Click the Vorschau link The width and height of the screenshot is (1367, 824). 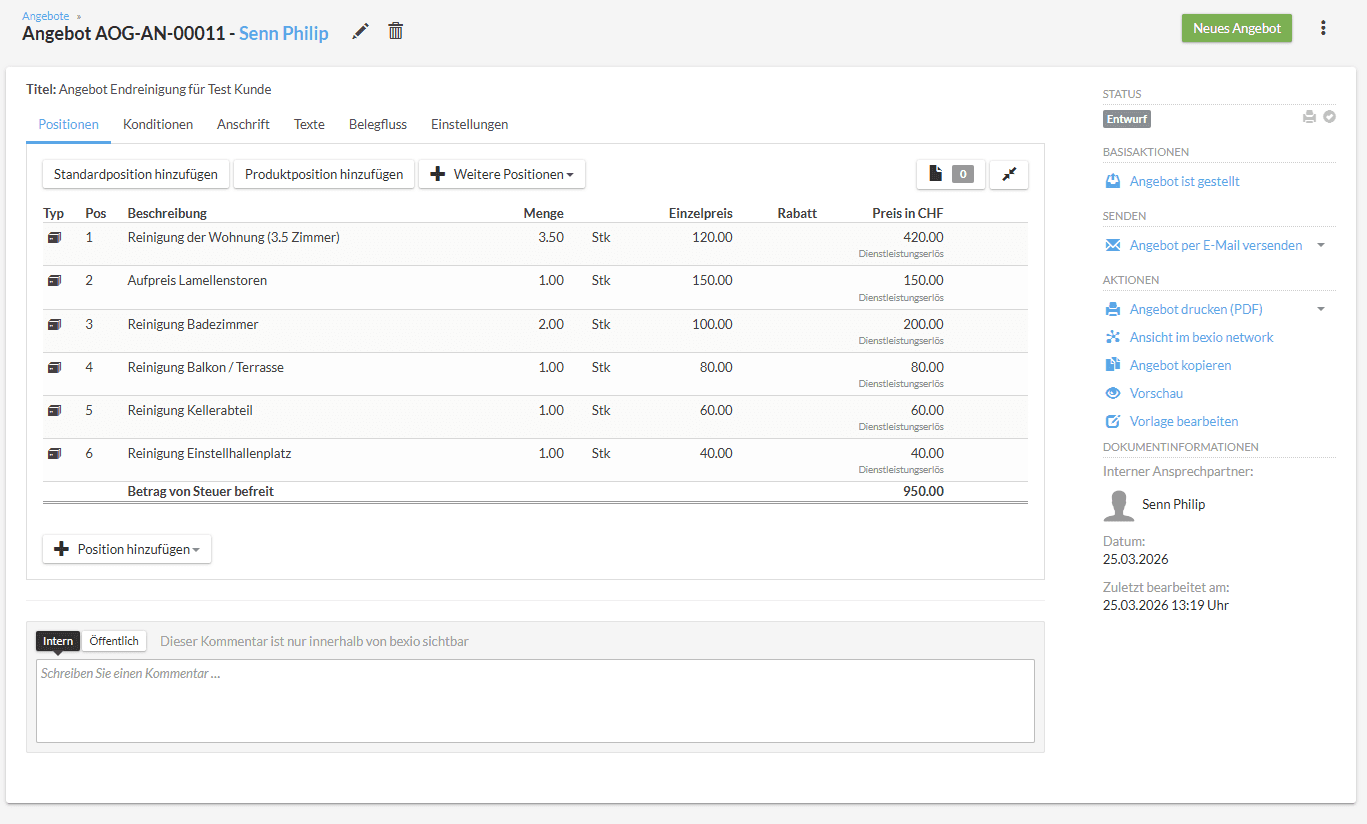1156,393
